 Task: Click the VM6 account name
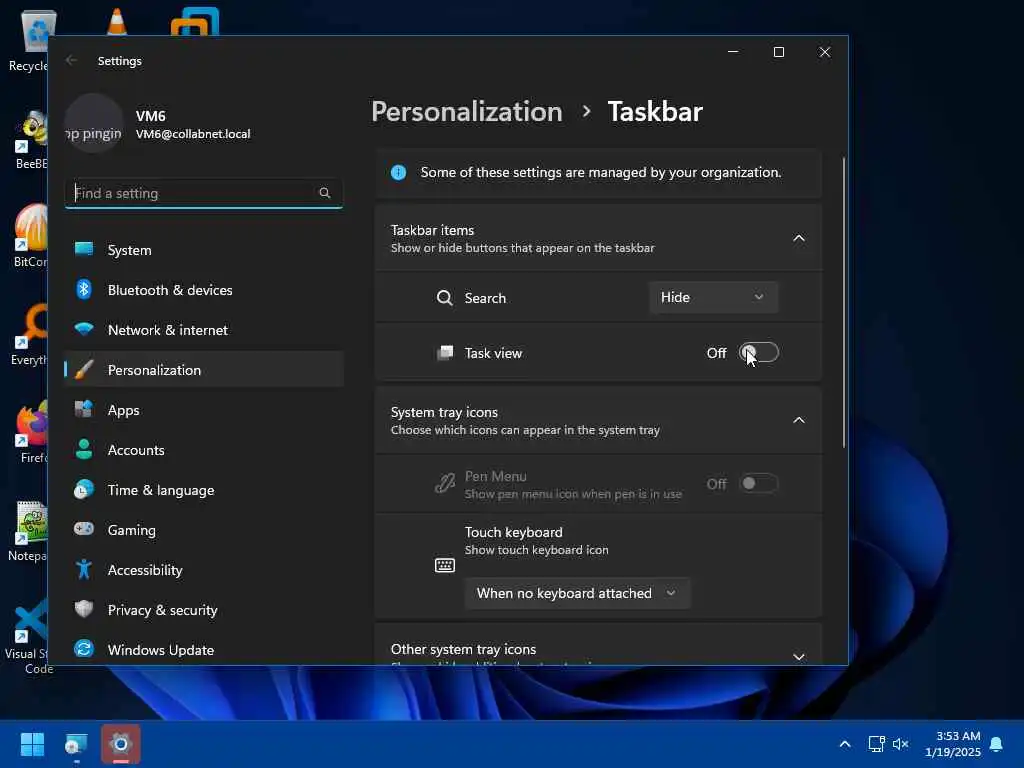coord(150,116)
